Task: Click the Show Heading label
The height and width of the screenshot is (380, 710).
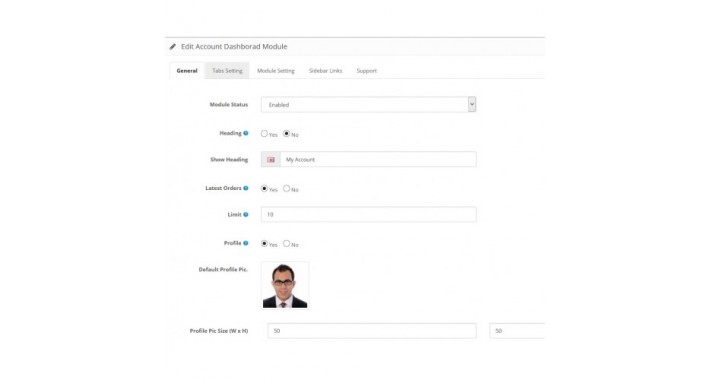Action: tap(229, 159)
